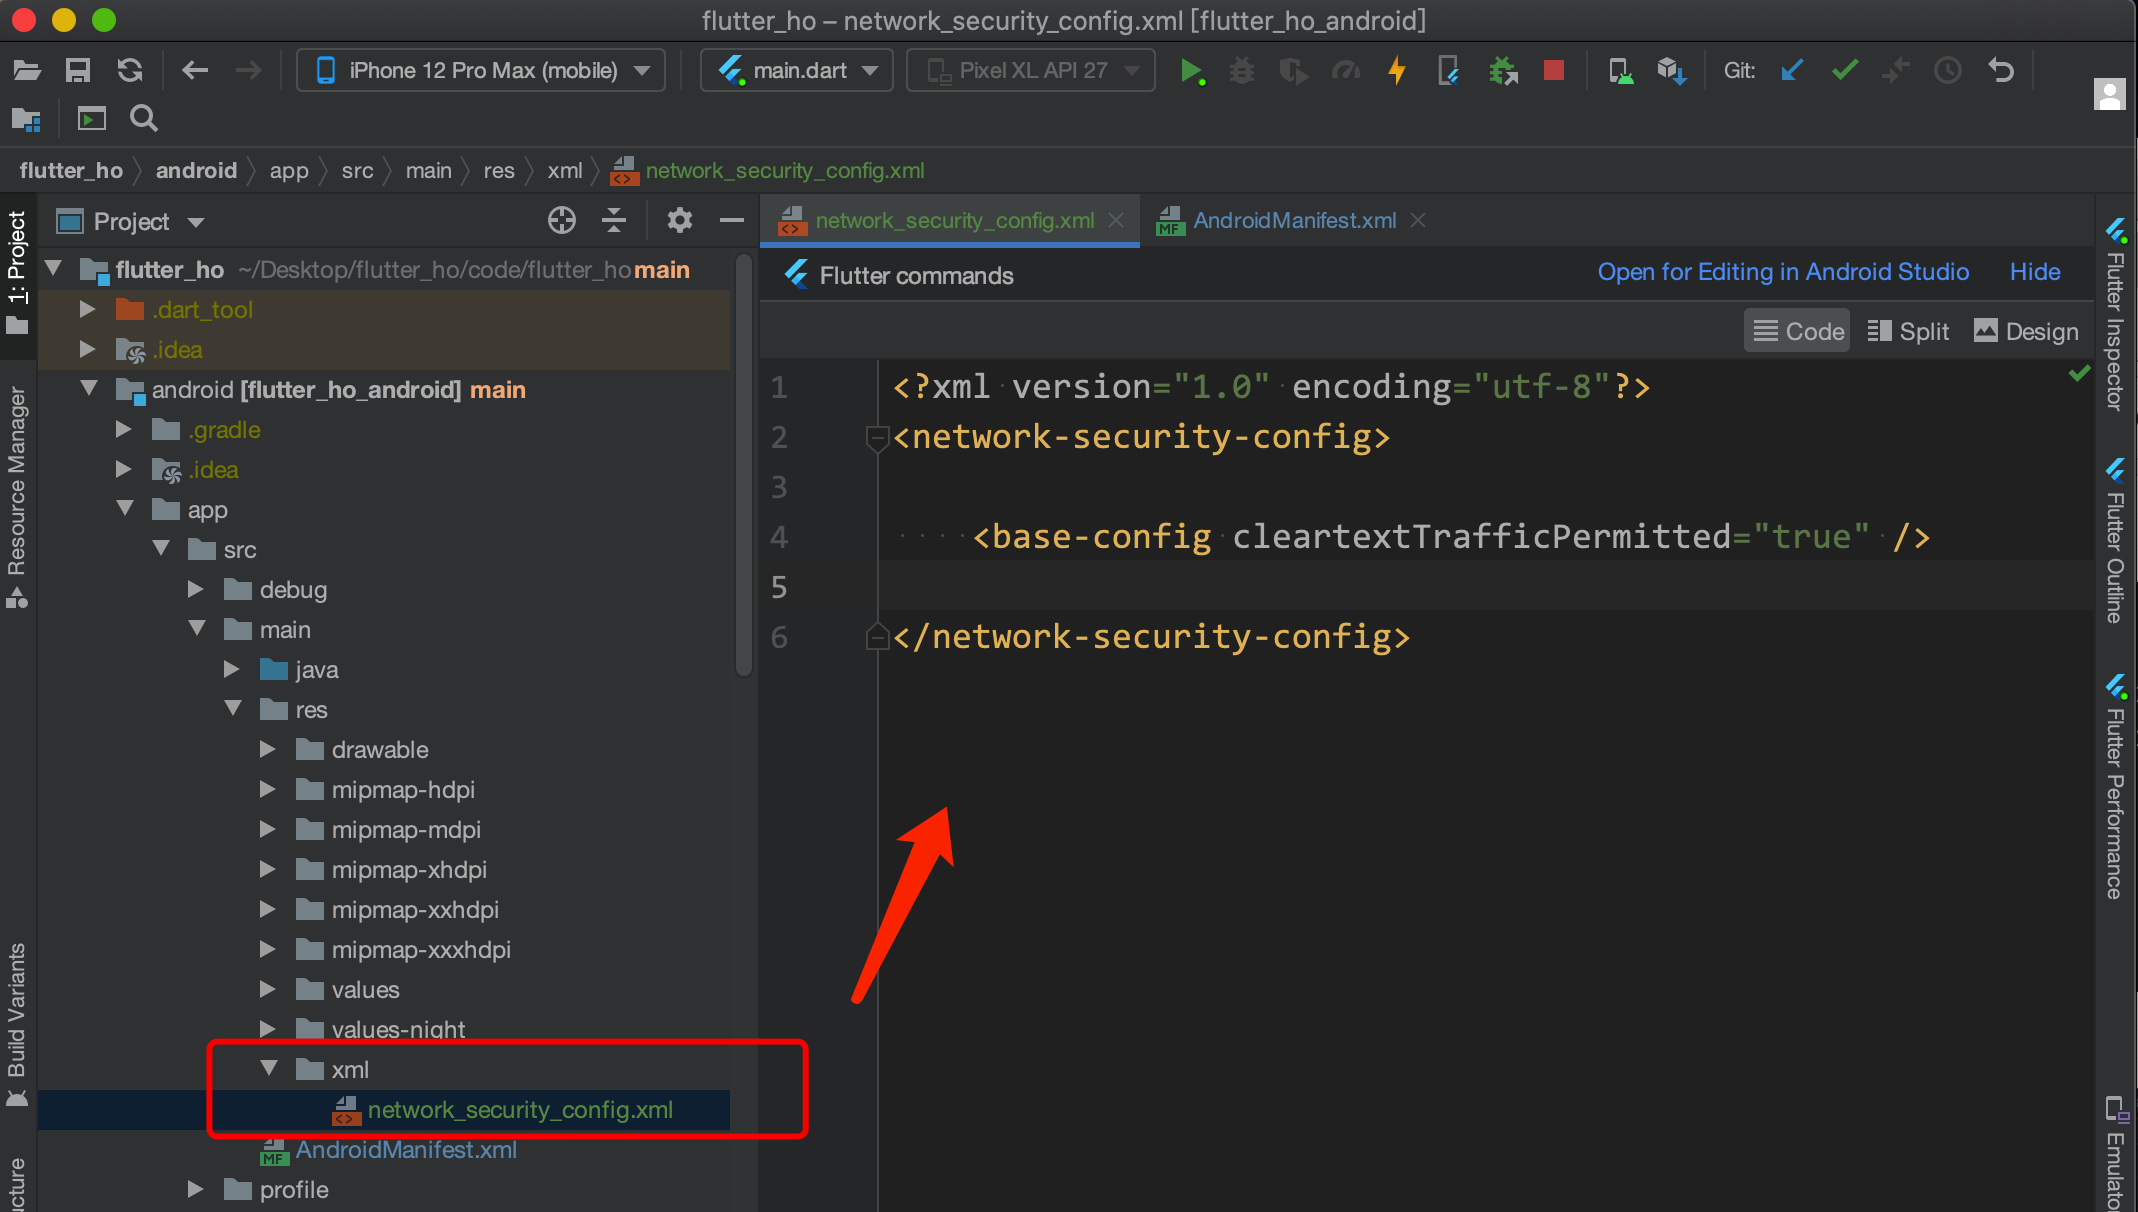Select network_security_config.xml in project tree
The image size is (2138, 1212).
[520, 1110]
